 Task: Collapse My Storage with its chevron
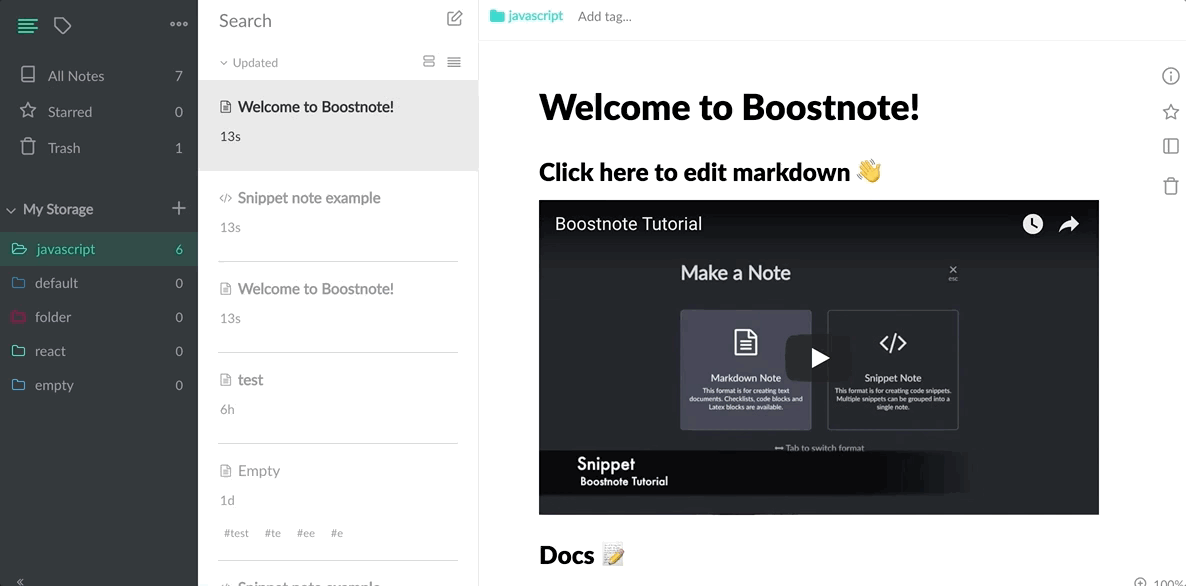11,210
